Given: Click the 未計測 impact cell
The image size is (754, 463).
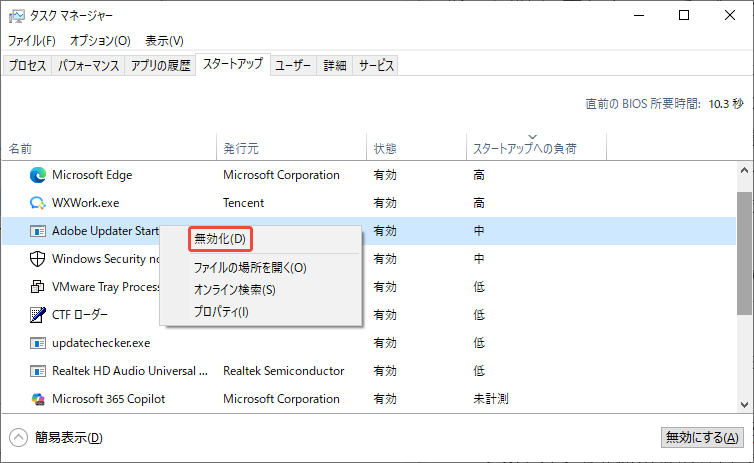Looking at the screenshot, I should pos(491,399).
